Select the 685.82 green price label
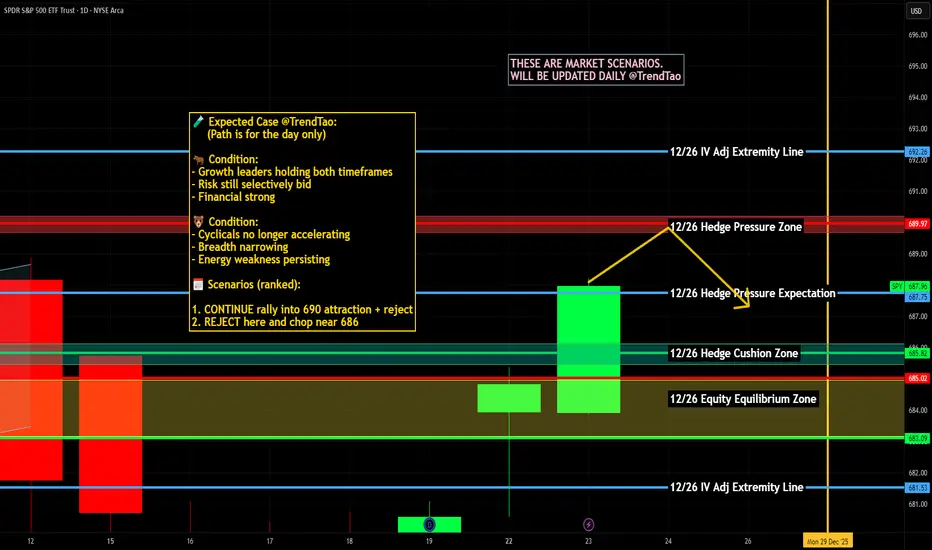 tap(917, 353)
